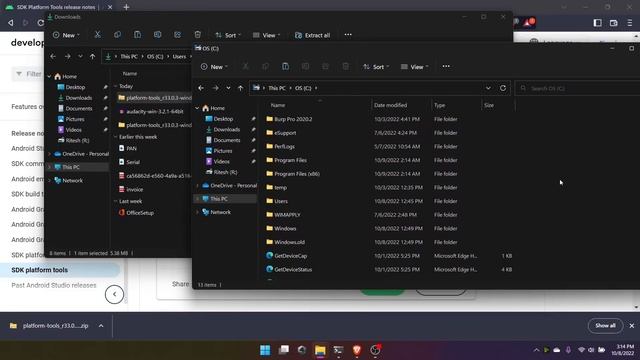Viewport: 640px width, 360px height.
Task: Open Windows Start menu
Action: (265, 350)
